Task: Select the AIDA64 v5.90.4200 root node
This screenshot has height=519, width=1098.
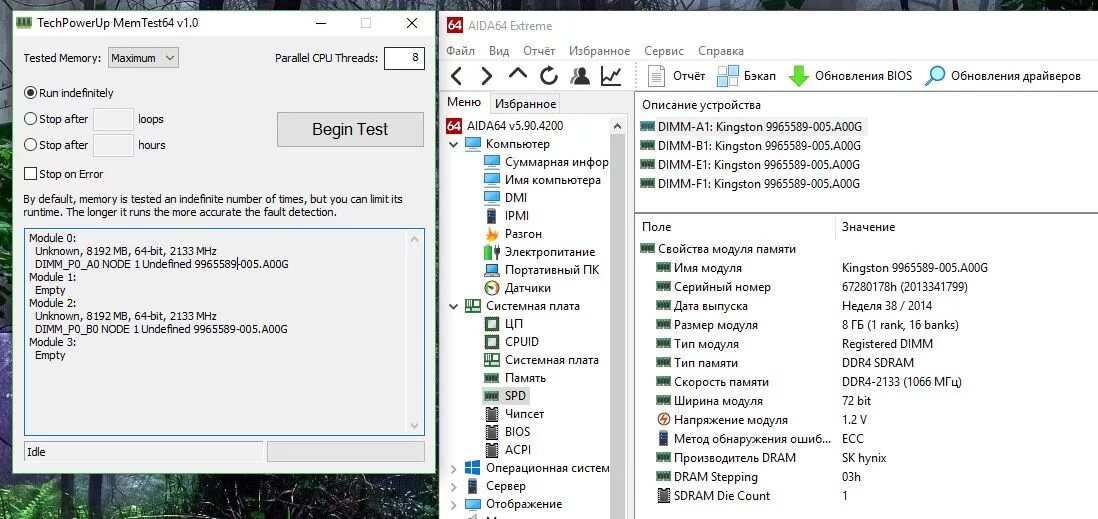Action: (505, 126)
